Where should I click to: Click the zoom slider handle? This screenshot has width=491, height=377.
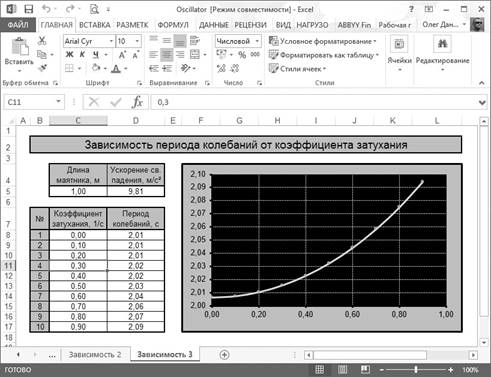(416, 370)
